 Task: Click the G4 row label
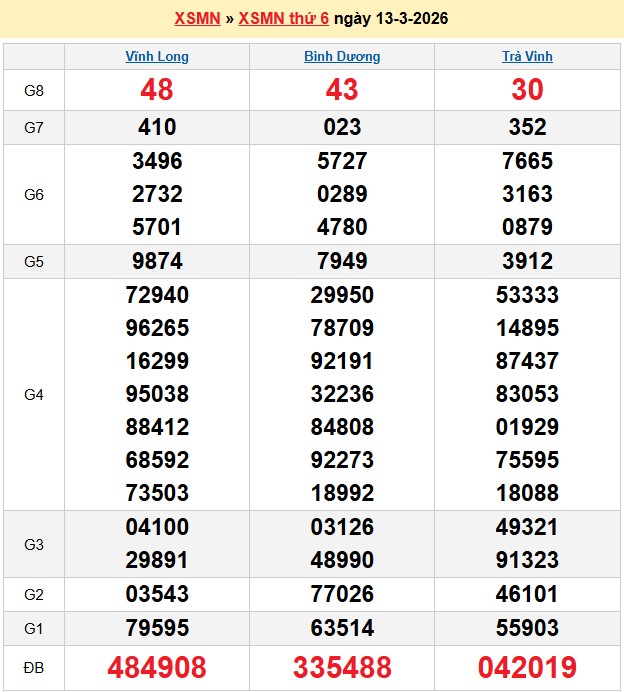(x=34, y=395)
